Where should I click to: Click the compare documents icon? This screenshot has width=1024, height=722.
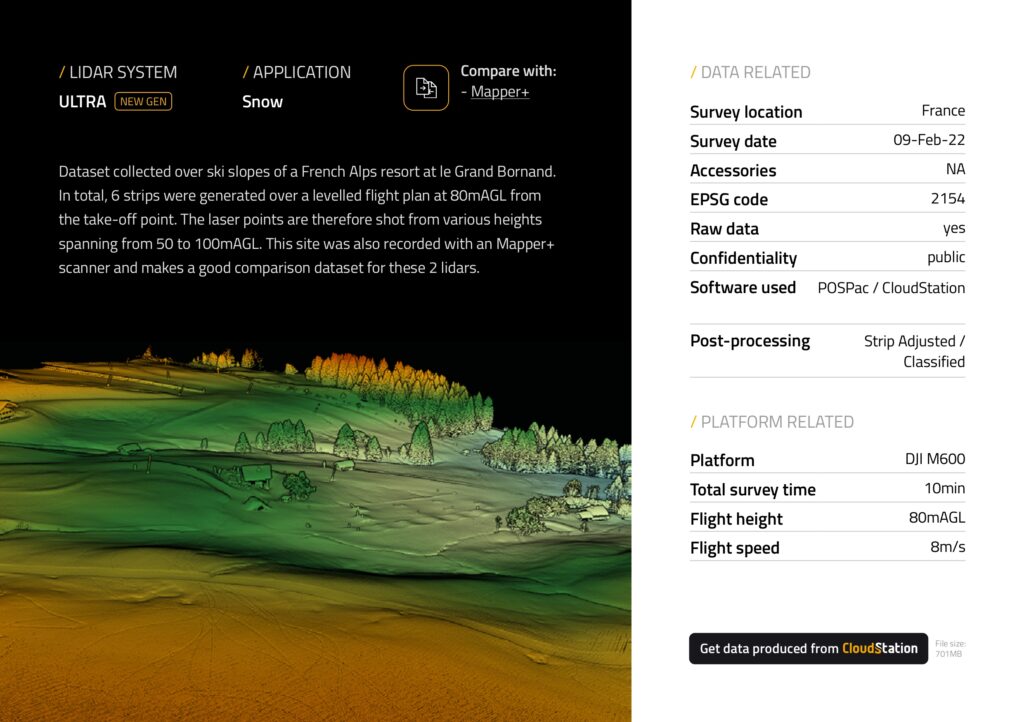426,88
